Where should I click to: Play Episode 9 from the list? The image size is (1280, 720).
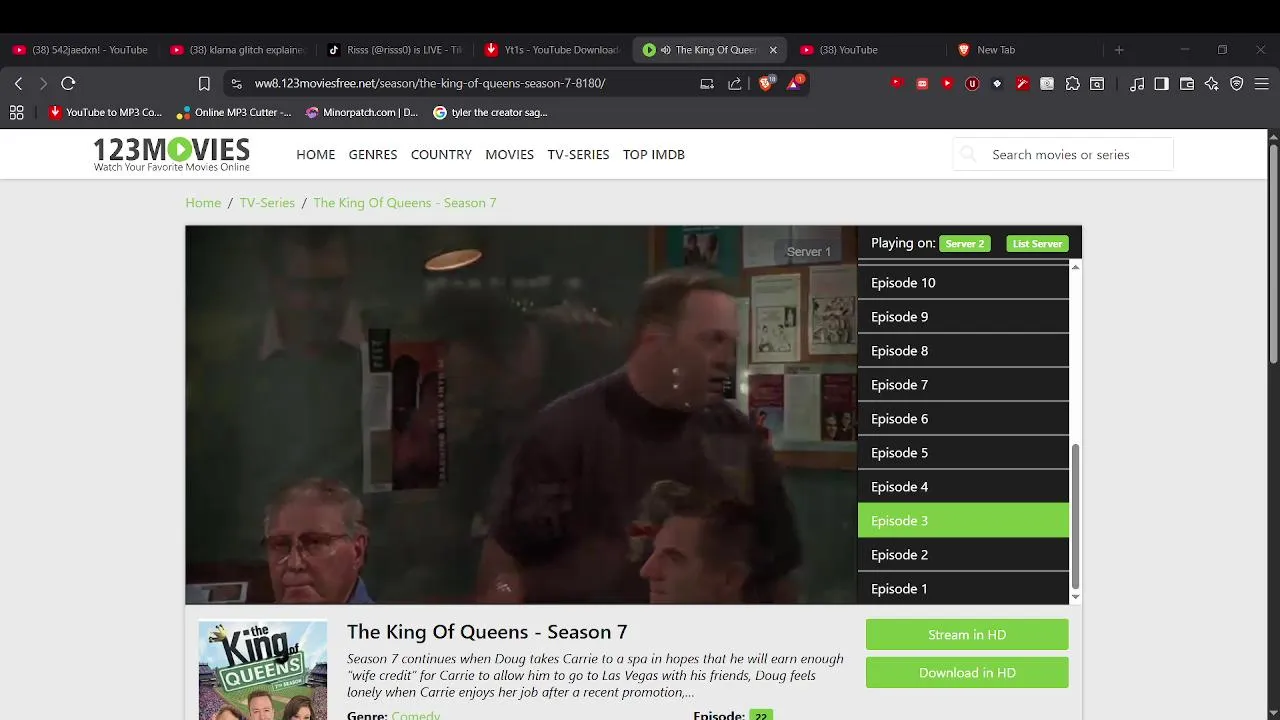pos(963,317)
